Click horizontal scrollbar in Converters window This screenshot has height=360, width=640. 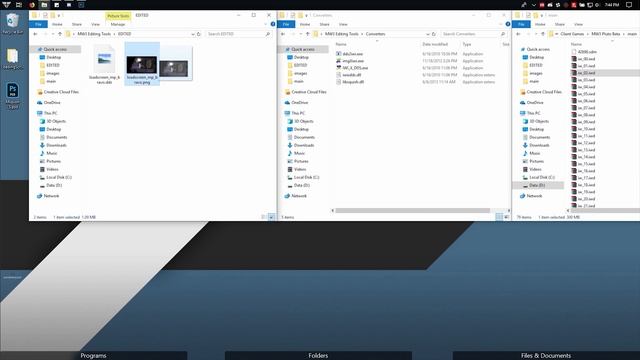(412, 211)
